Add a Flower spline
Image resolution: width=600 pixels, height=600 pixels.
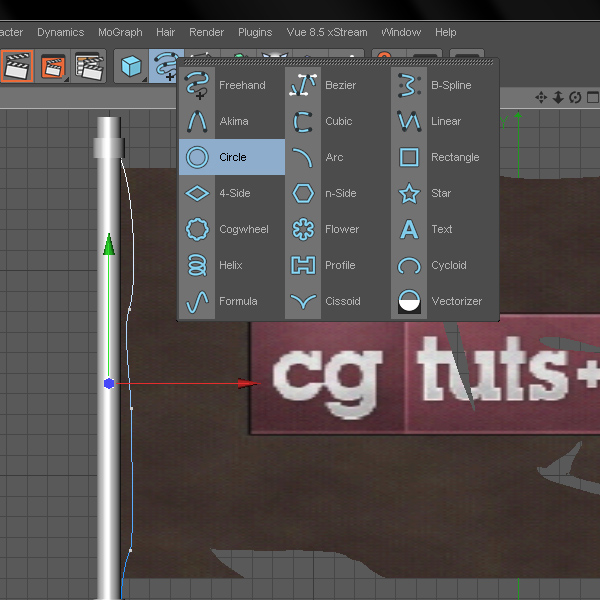click(x=338, y=229)
